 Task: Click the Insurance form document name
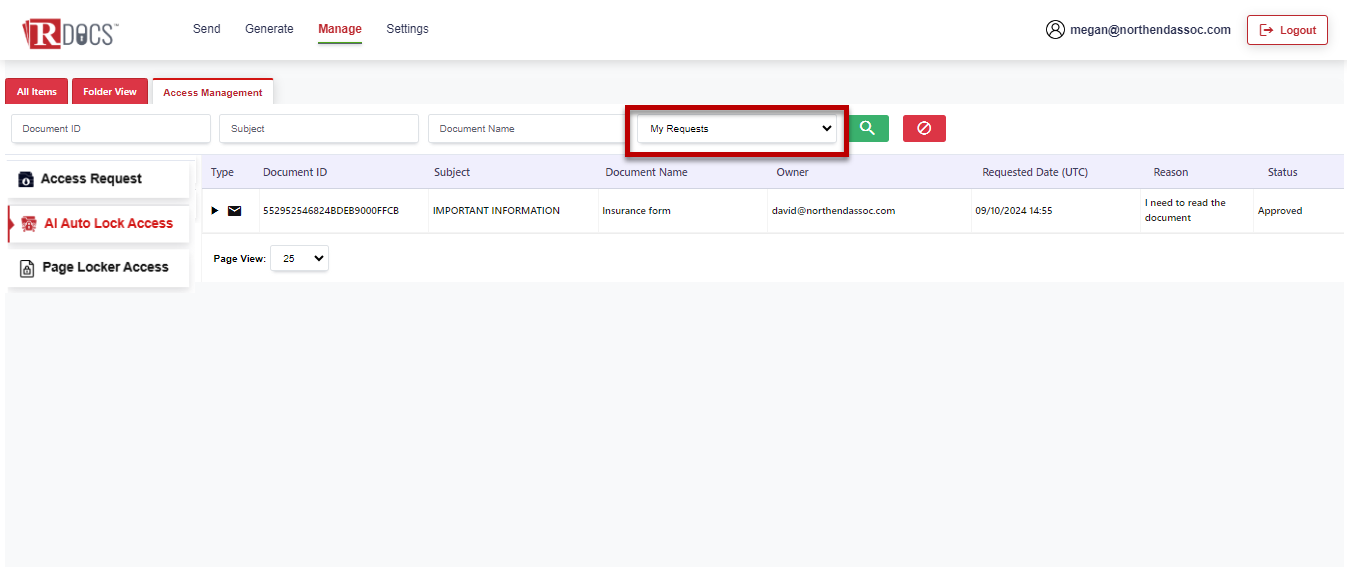coord(636,211)
